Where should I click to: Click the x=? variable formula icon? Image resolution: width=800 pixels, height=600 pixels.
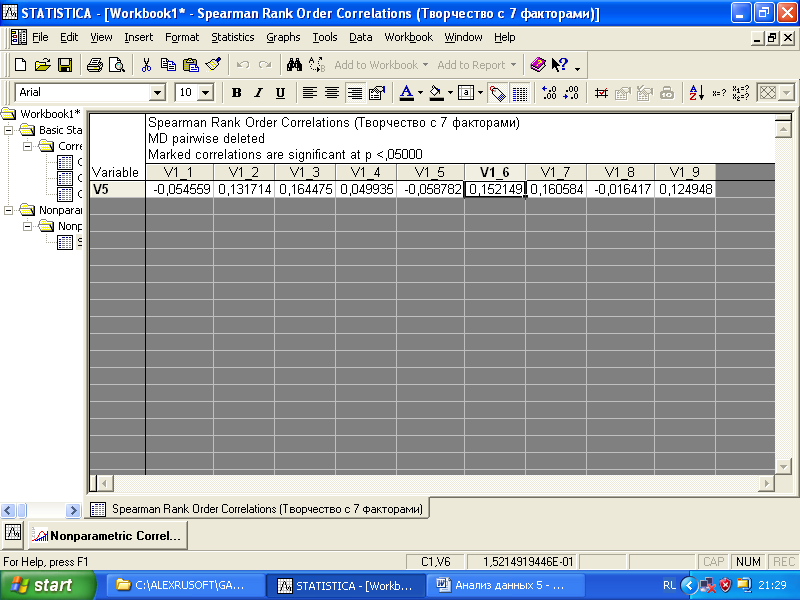coord(719,93)
